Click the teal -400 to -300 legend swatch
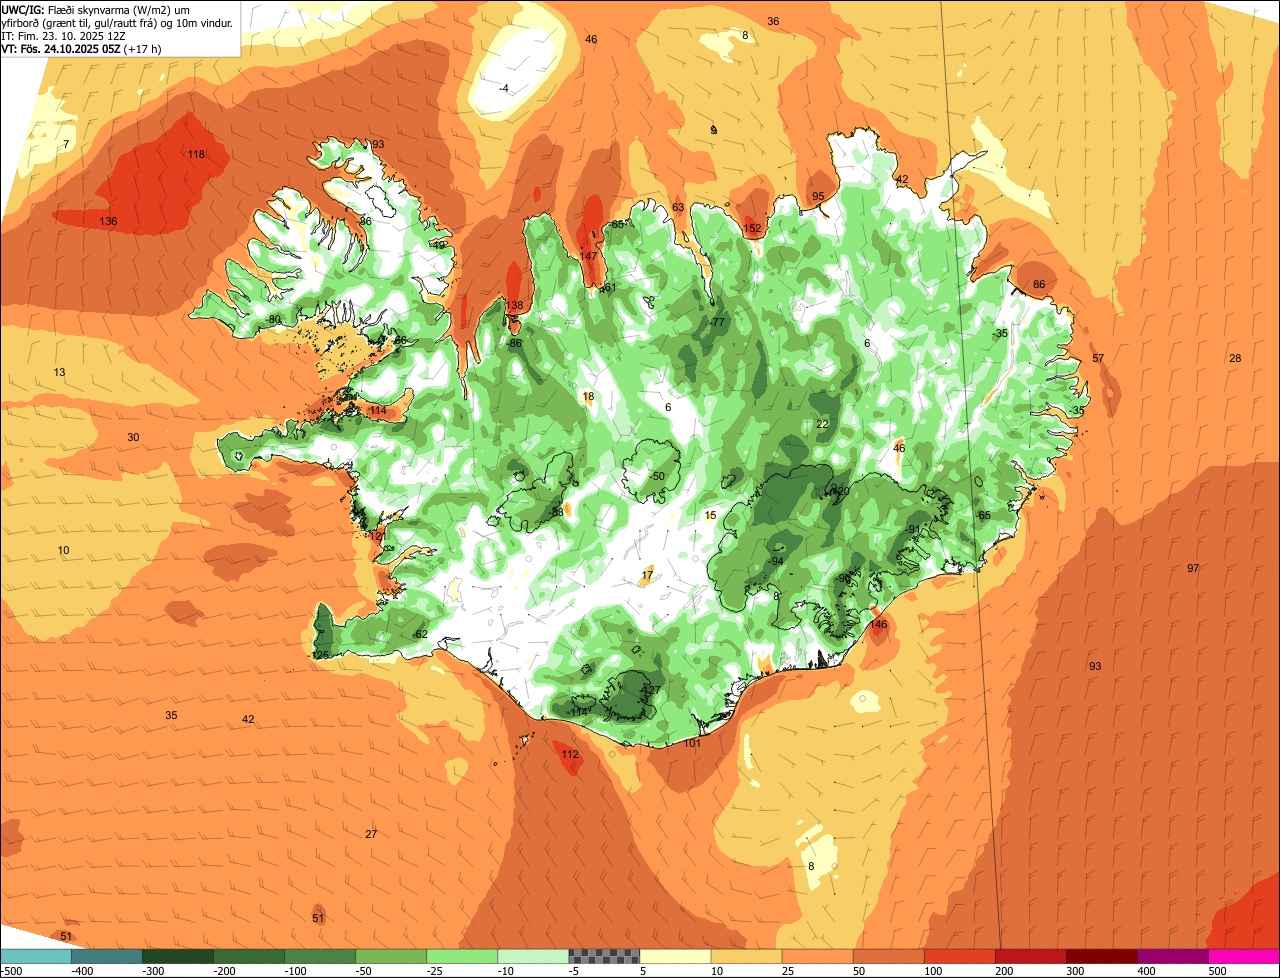This screenshot has height=978, width=1280. coord(107,956)
